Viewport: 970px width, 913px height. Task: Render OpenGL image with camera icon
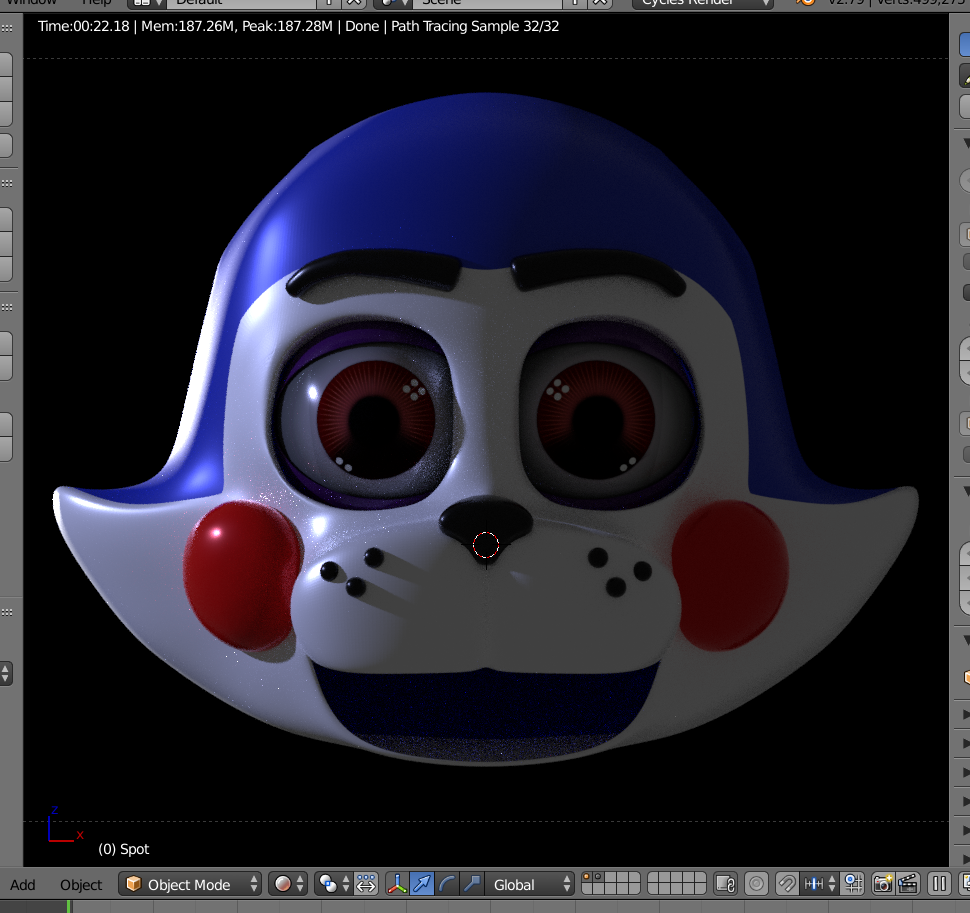(x=883, y=885)
